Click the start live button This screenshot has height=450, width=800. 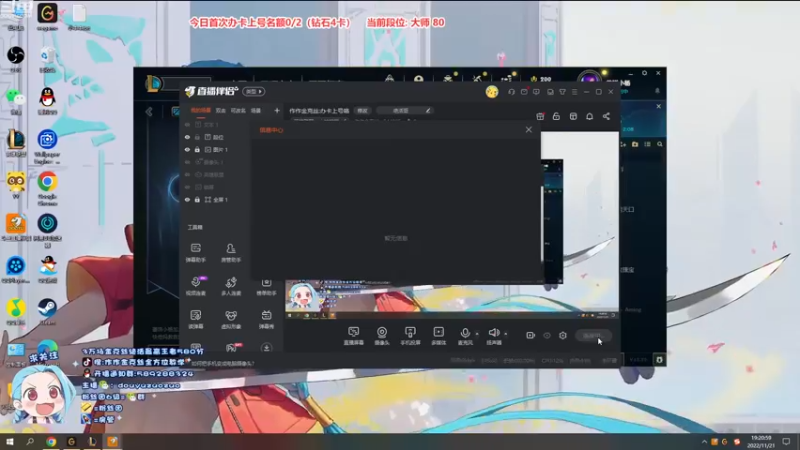[x=593, y=336]
